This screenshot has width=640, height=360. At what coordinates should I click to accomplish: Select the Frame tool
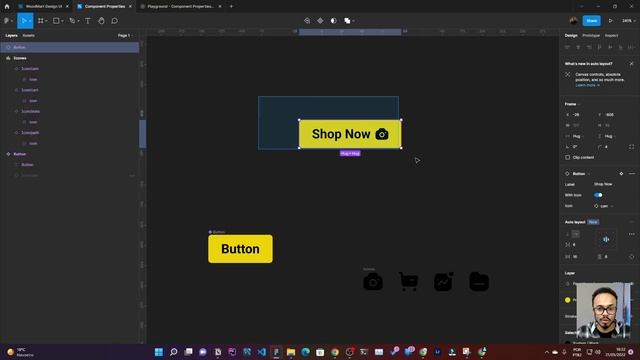pos(41,21)
